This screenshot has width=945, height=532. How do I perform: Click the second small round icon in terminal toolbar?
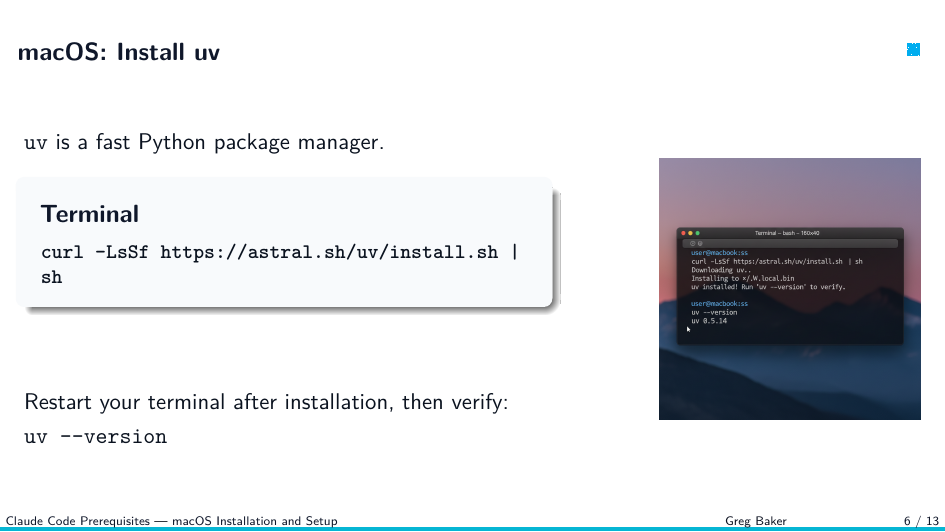[x=700, y=243]
